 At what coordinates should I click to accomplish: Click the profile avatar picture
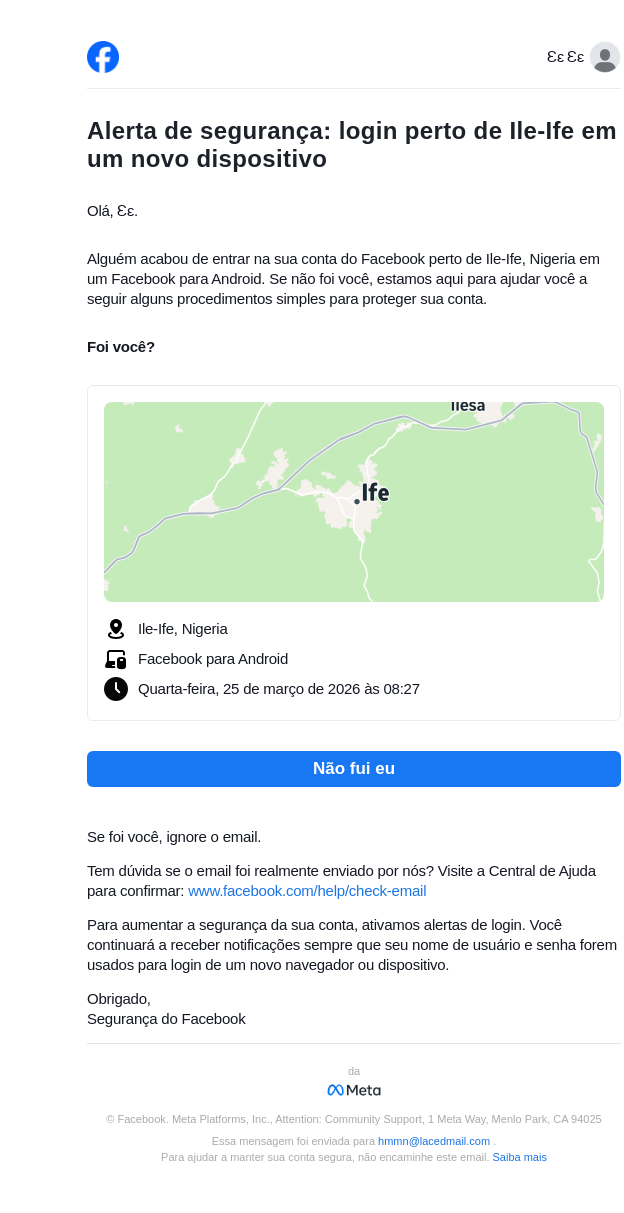(604, 57)
